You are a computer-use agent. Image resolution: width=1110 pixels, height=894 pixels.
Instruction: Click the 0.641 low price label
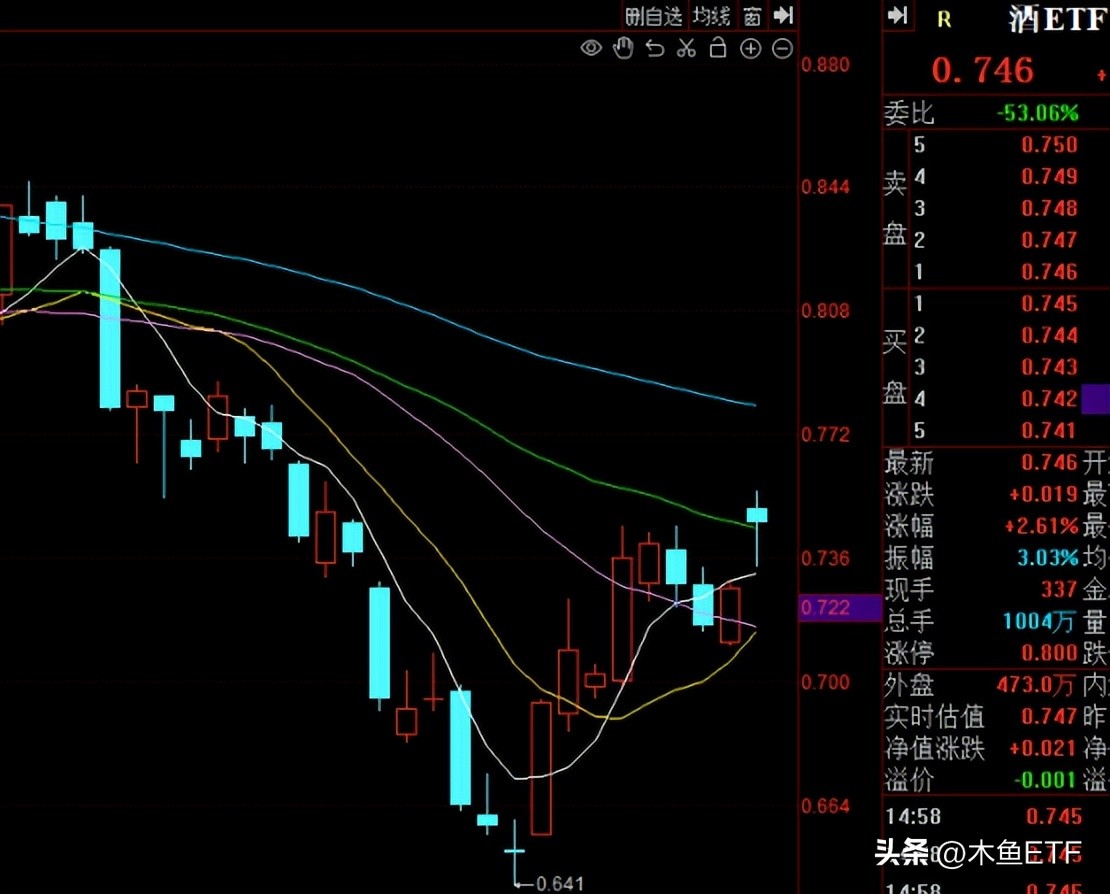click(x=560, y=883)
